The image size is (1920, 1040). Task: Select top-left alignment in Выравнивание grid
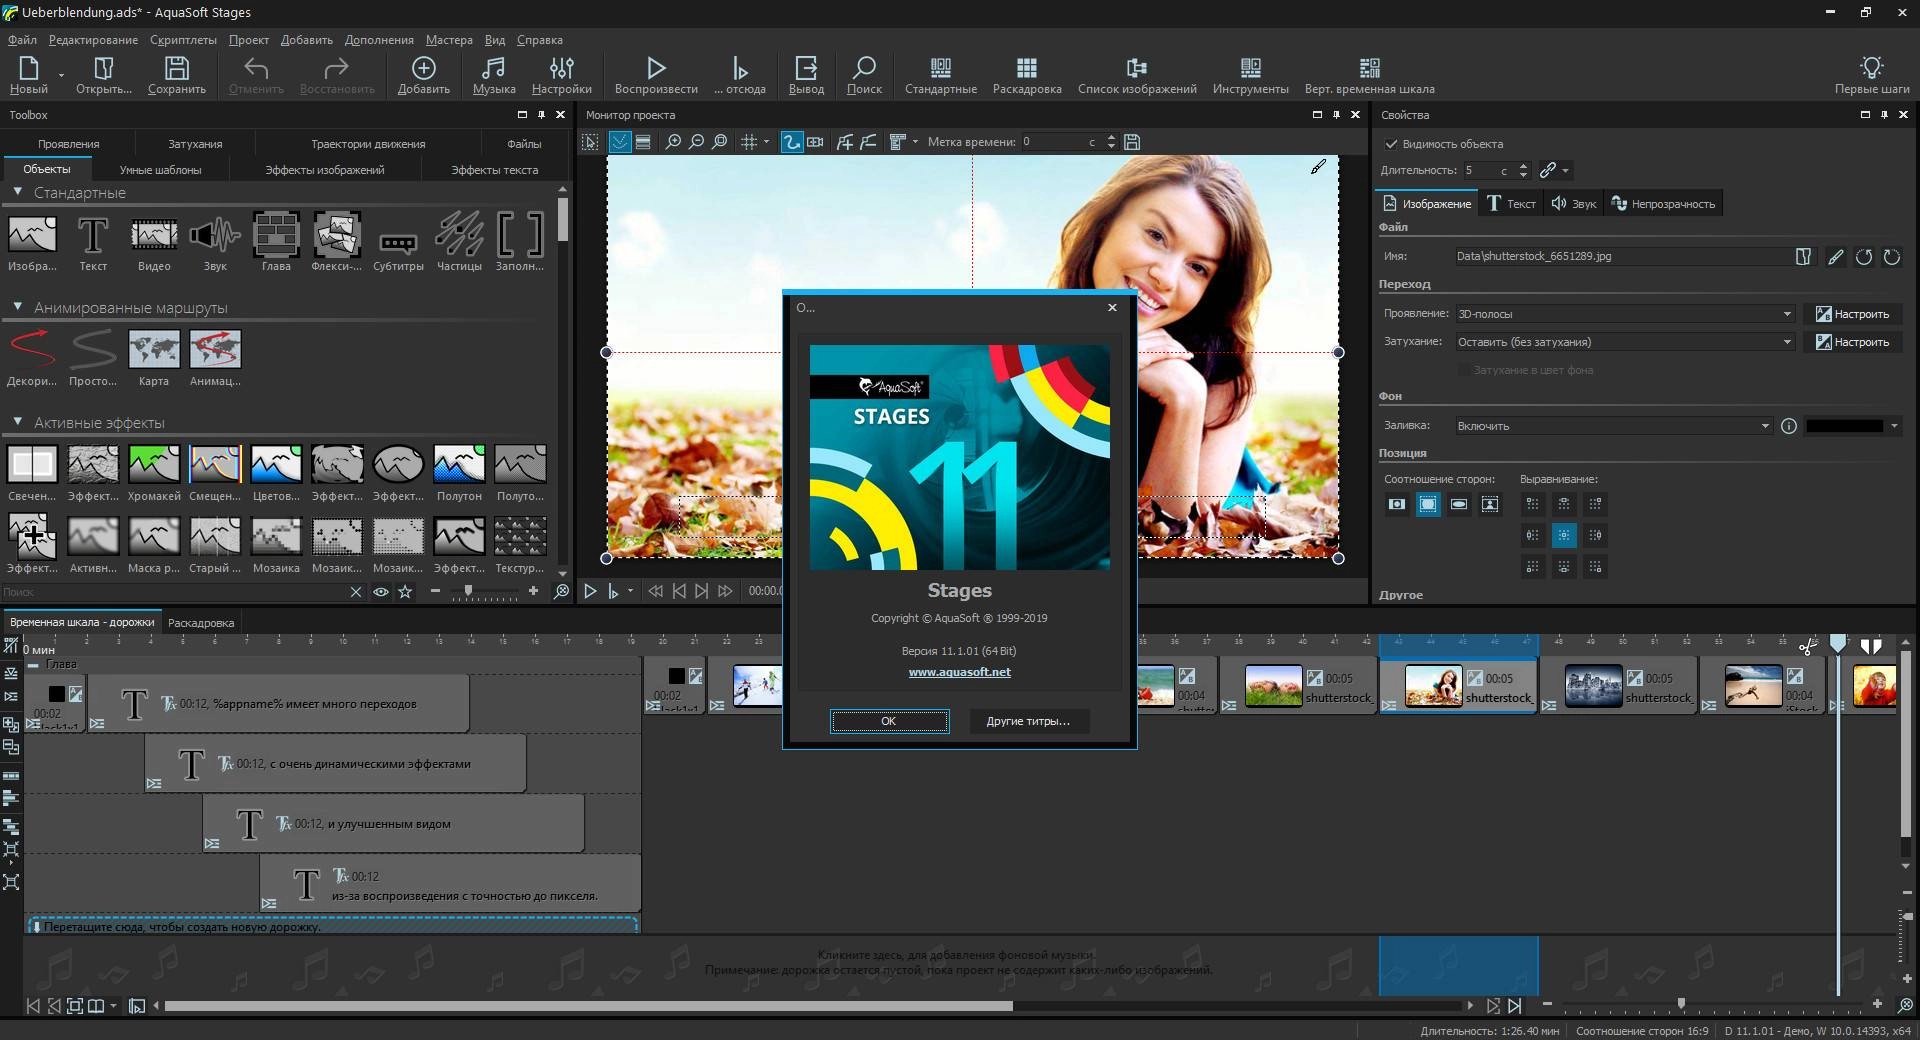tap(1532, 504)
